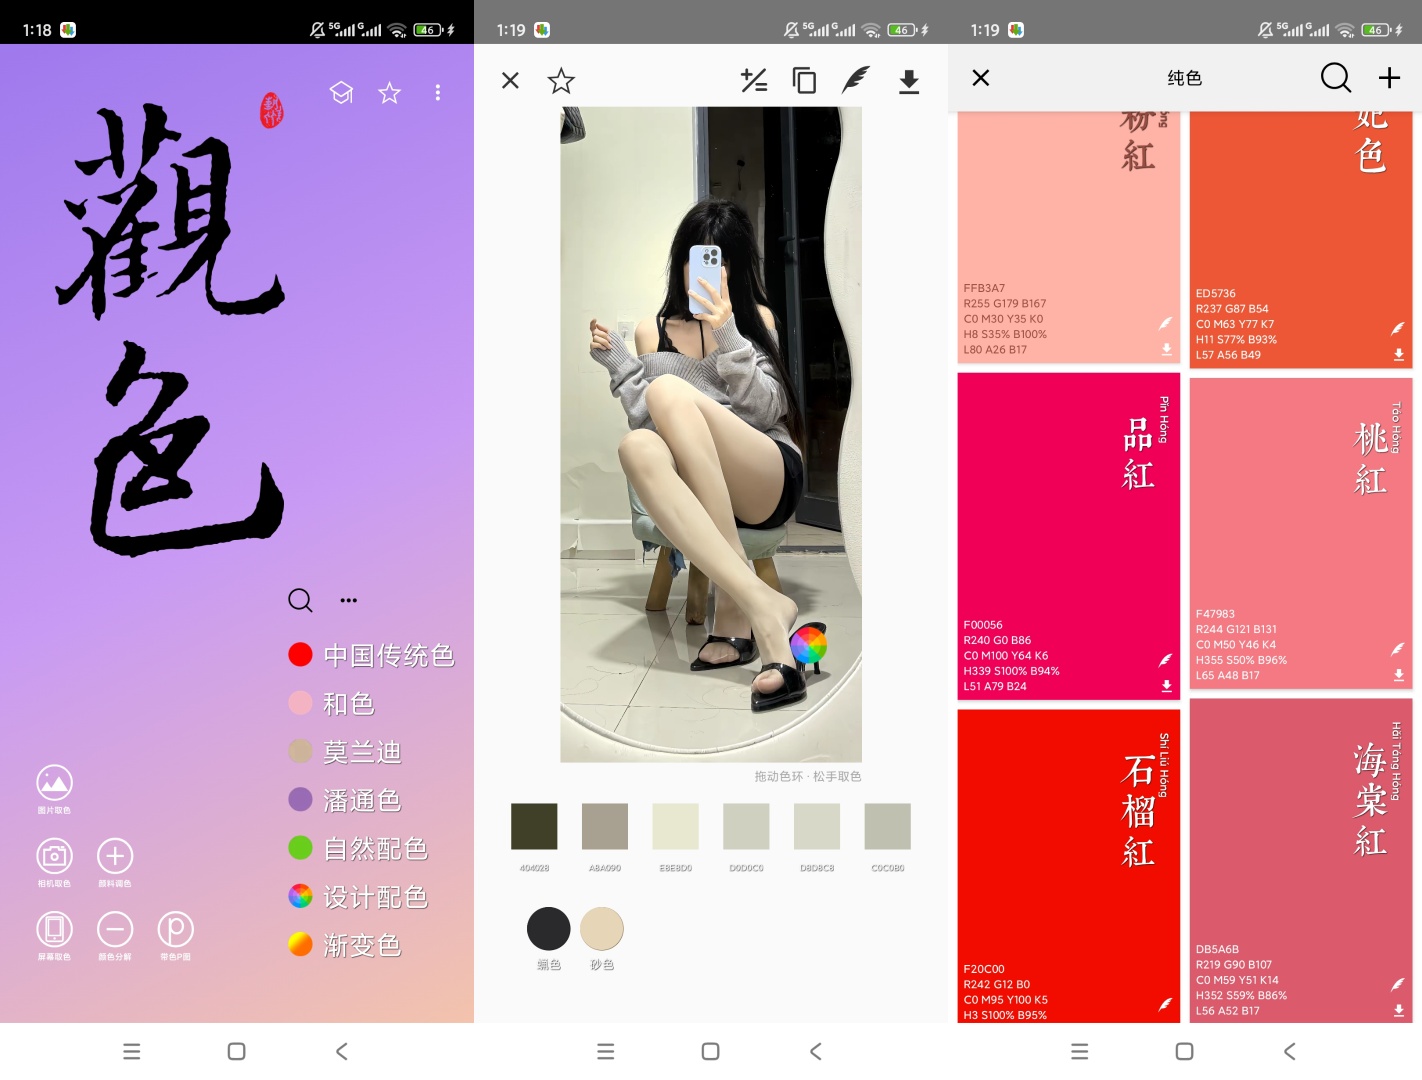1422x1080 pixels.
Task: Download palette via the photo screen toolbar arrow
Action: pos(909,81)
